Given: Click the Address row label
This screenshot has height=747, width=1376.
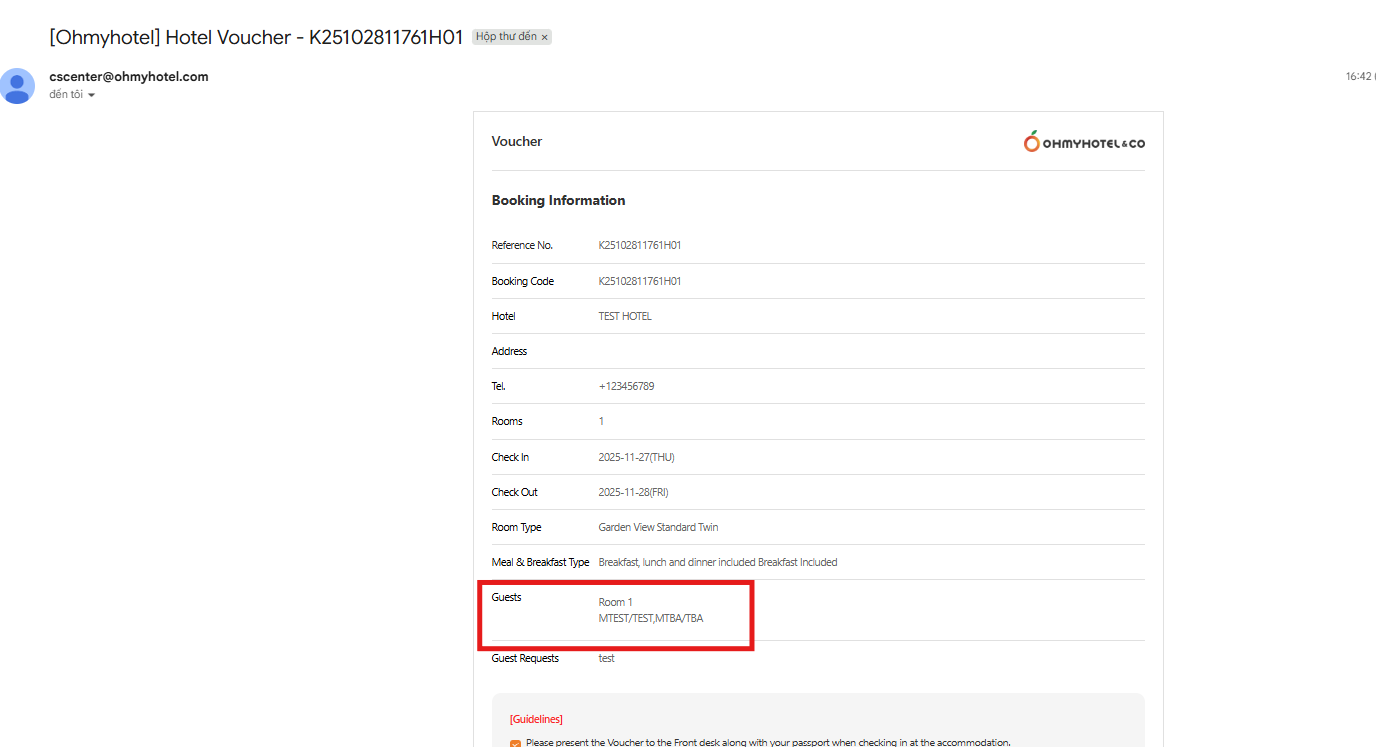Looking at the screenshot, I should coord(509,351).
